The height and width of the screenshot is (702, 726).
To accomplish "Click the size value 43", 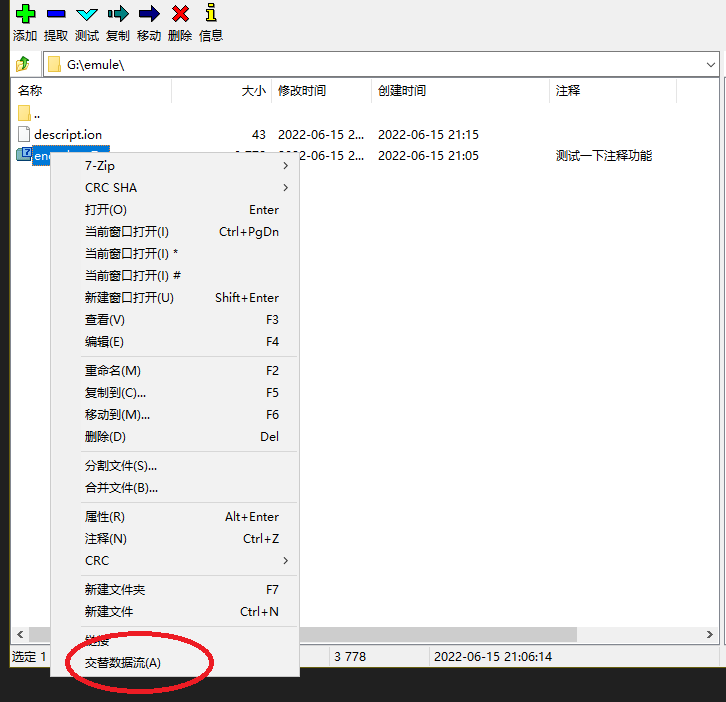I will 258,135.
